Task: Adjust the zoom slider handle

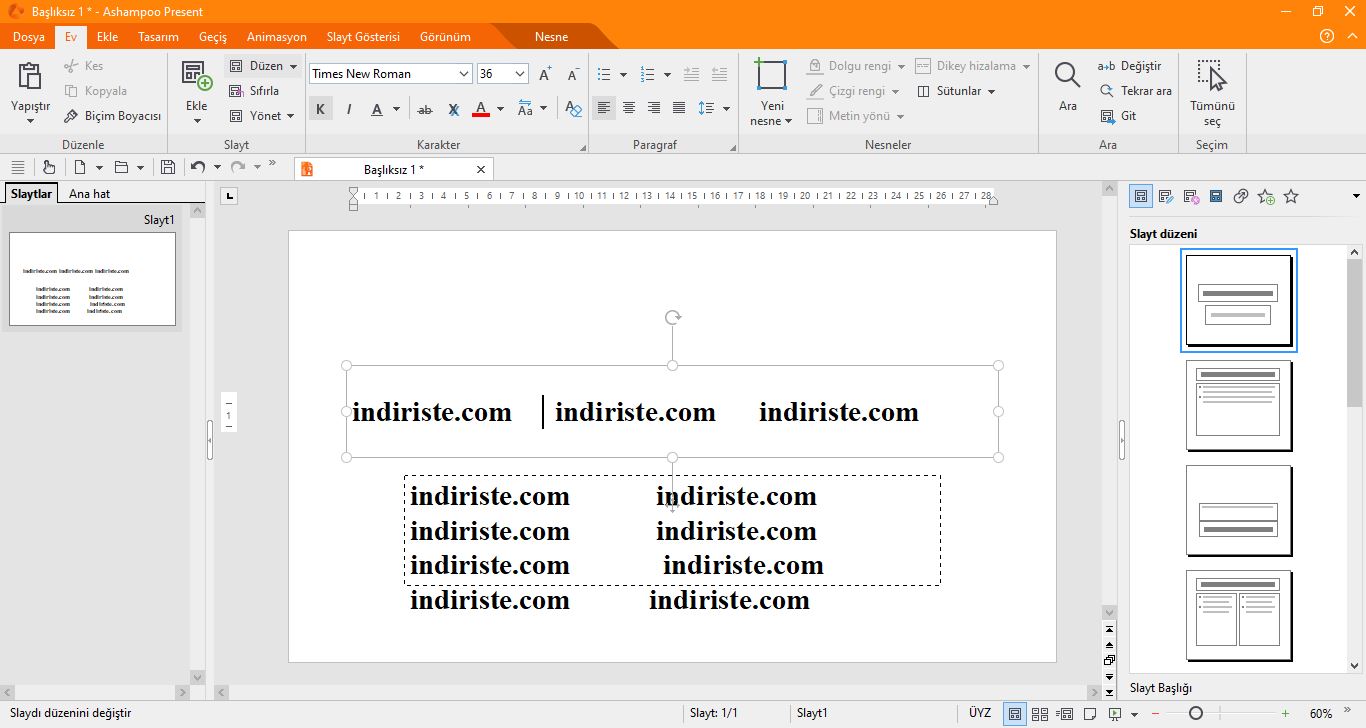Action: click(1195, 713)
